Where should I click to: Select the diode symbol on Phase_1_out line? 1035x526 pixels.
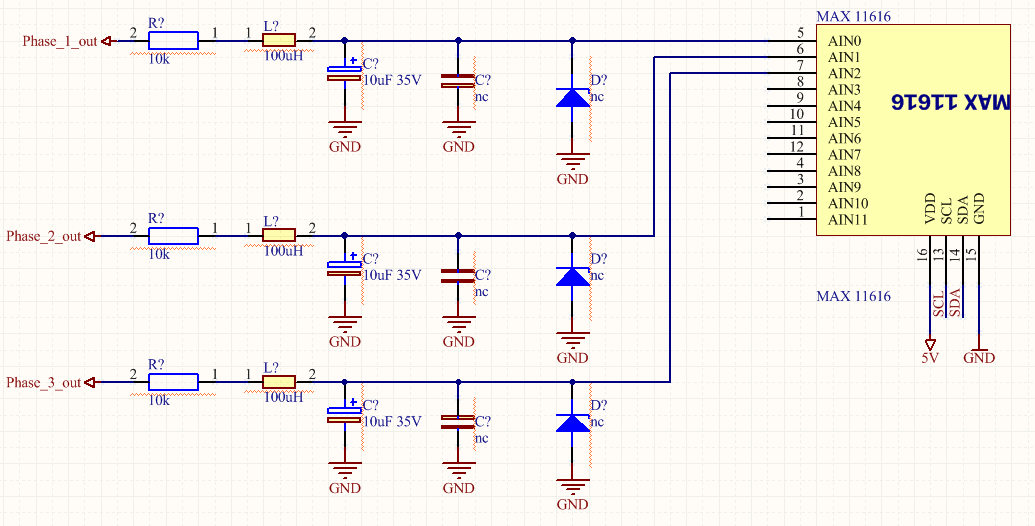(572, 97)
